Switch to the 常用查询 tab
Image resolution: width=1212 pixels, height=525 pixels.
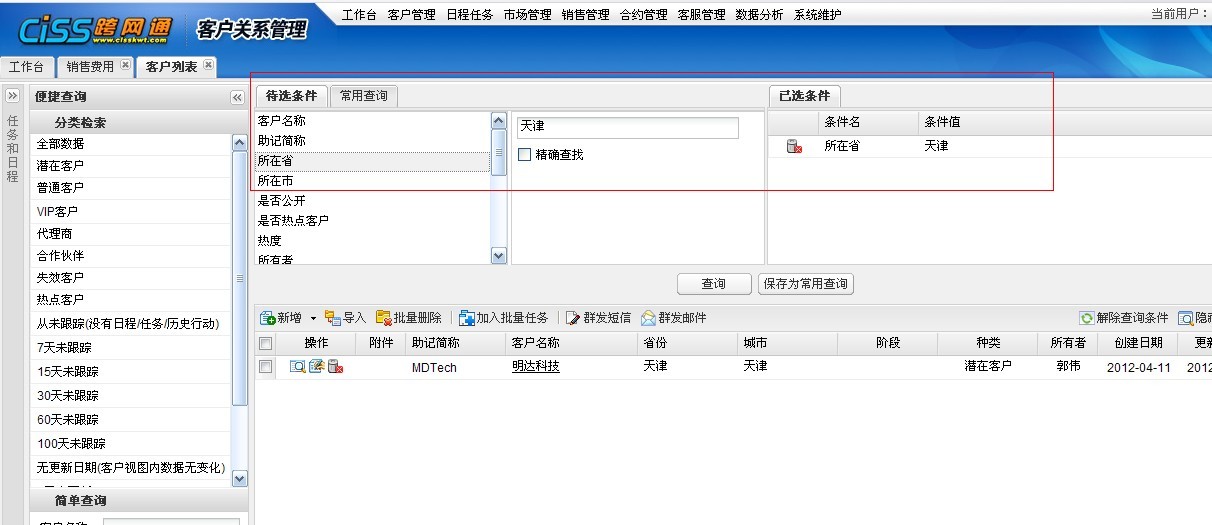tap(363, 96)
